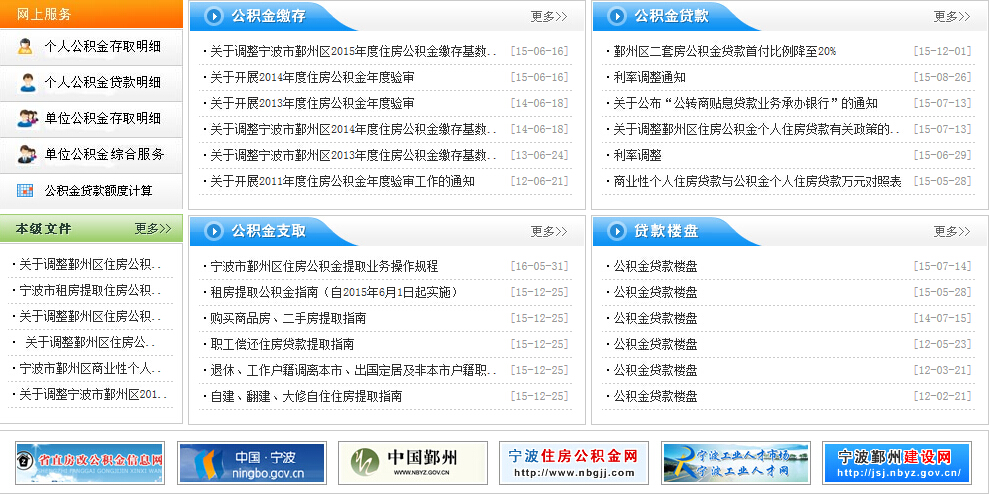Open 公积金贷款楼盘 entry dated 12-02-21
Viewport: 989px width, 495px height.
coord(655,397)
